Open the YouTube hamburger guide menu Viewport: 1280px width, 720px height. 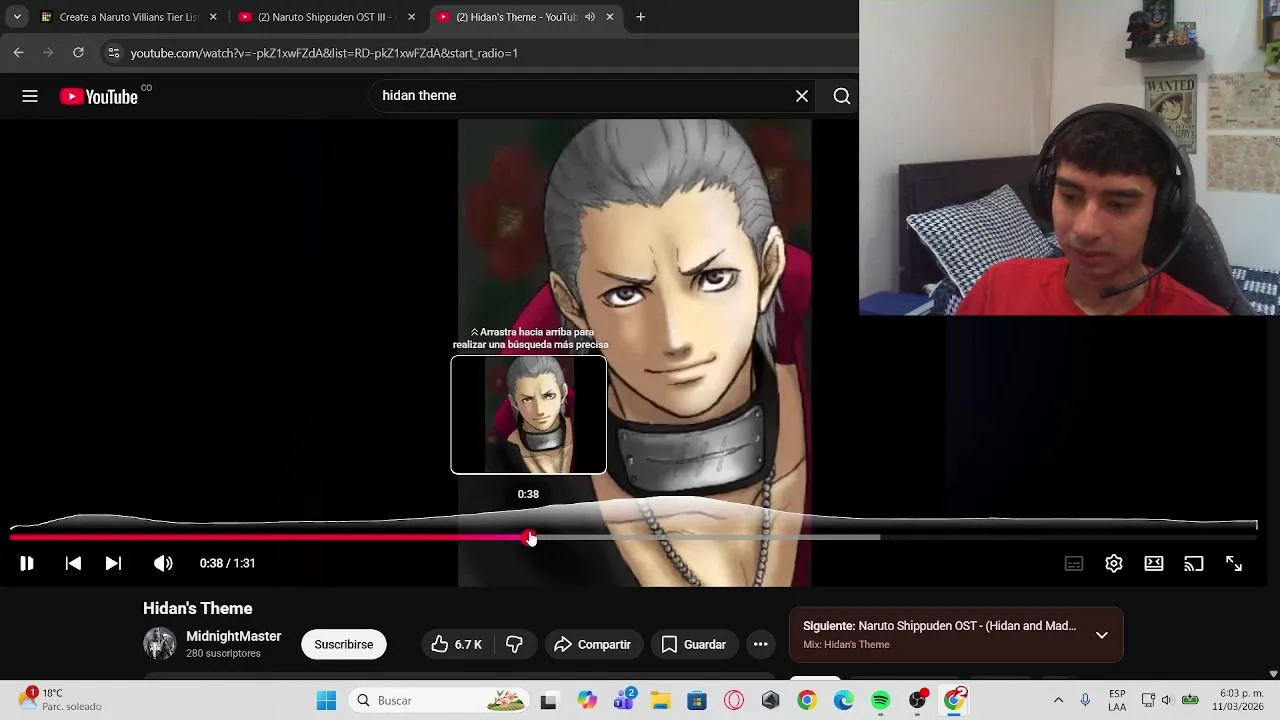tap(30, 96)
